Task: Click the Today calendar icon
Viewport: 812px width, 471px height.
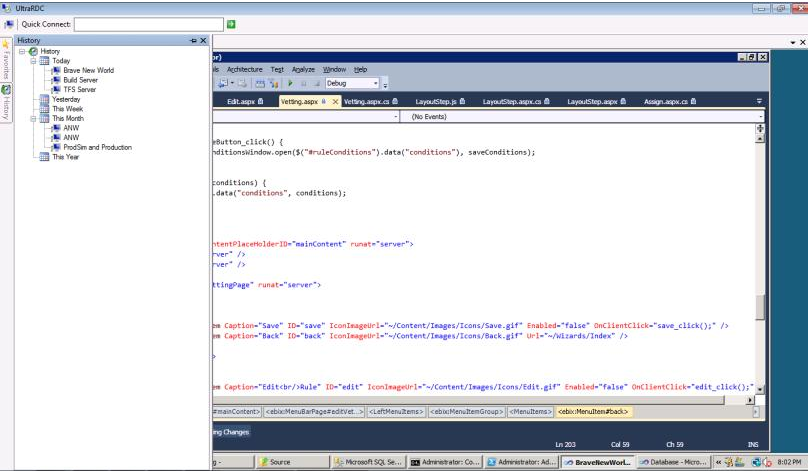Action: [45, 61]
